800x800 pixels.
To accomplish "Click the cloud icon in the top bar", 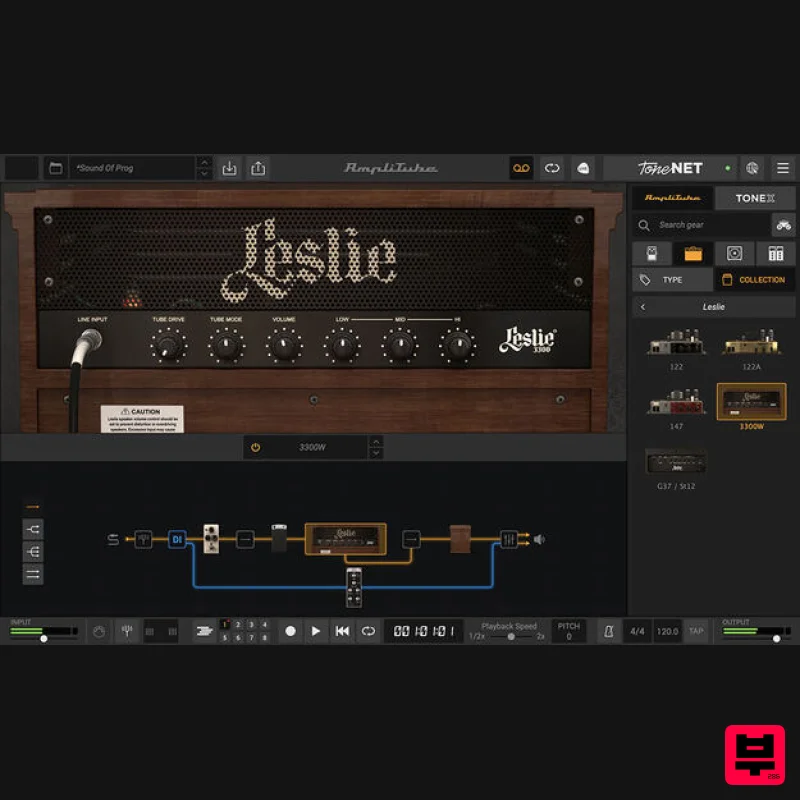I will tap(584, 169).
